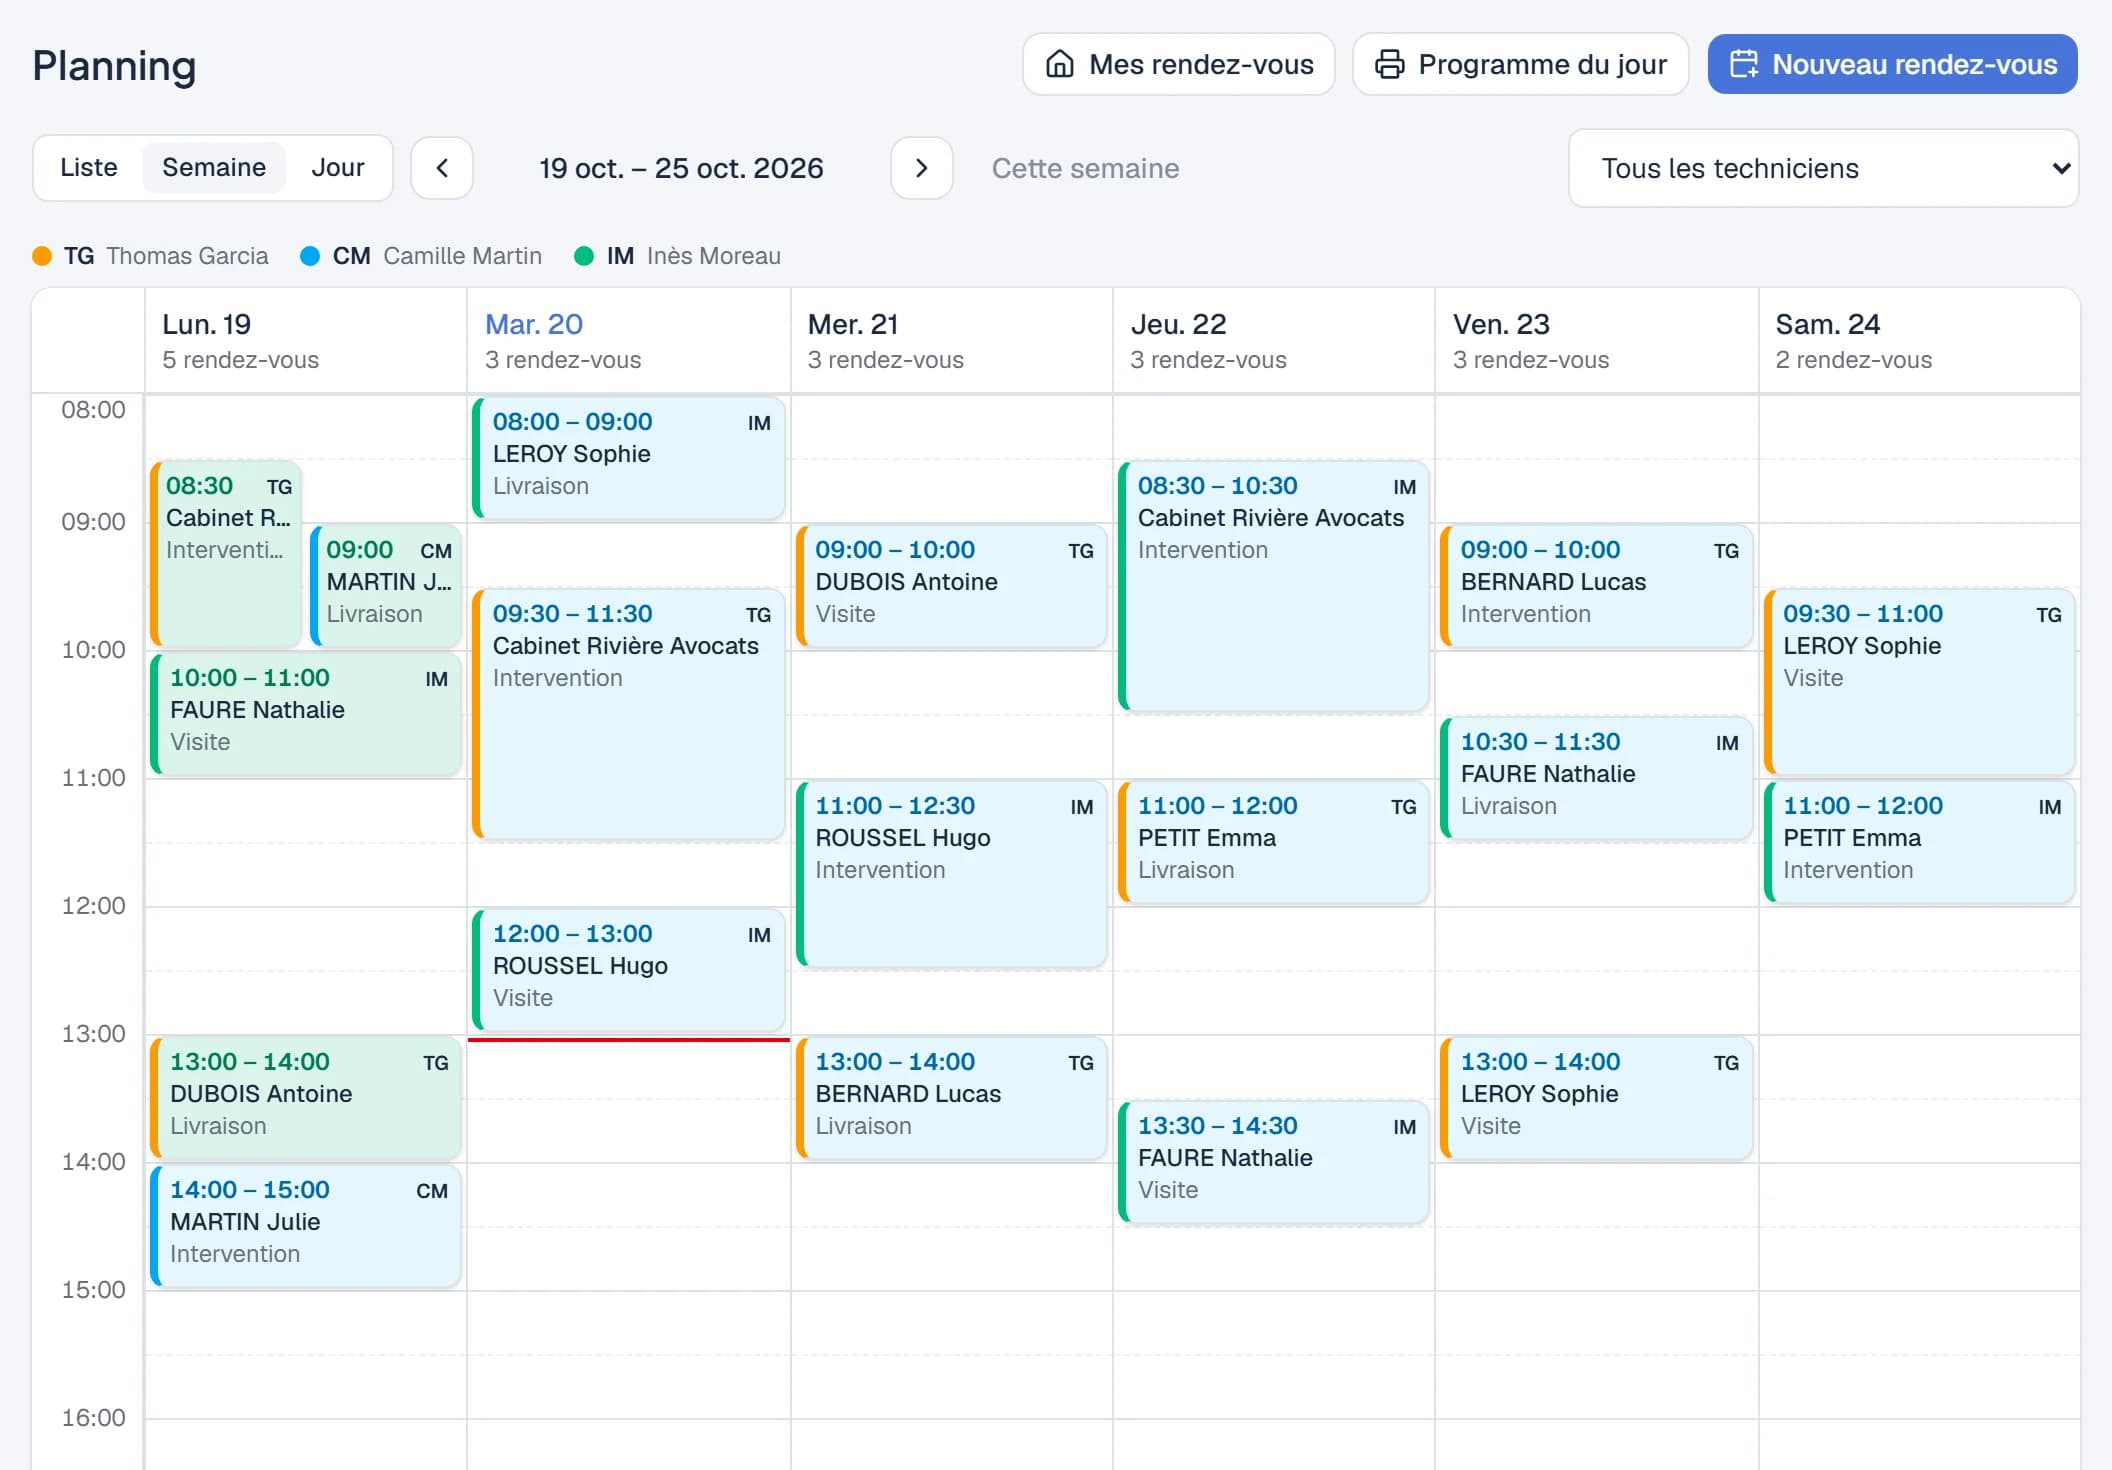The width and height of the screenshot is (2112, 1470).
Task: Open Friday 13:00 LEROY Sophie Visite
Action: [x=1597, y=1098]
